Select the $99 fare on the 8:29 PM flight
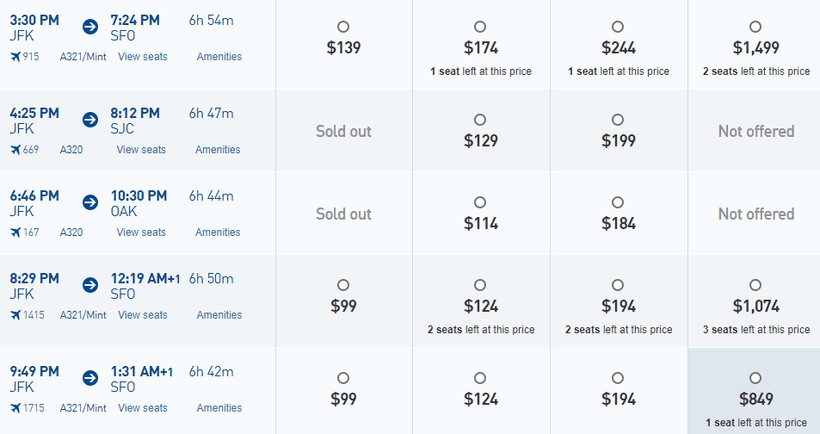This screenshot has height=434, width=820. tap(343, 285)
